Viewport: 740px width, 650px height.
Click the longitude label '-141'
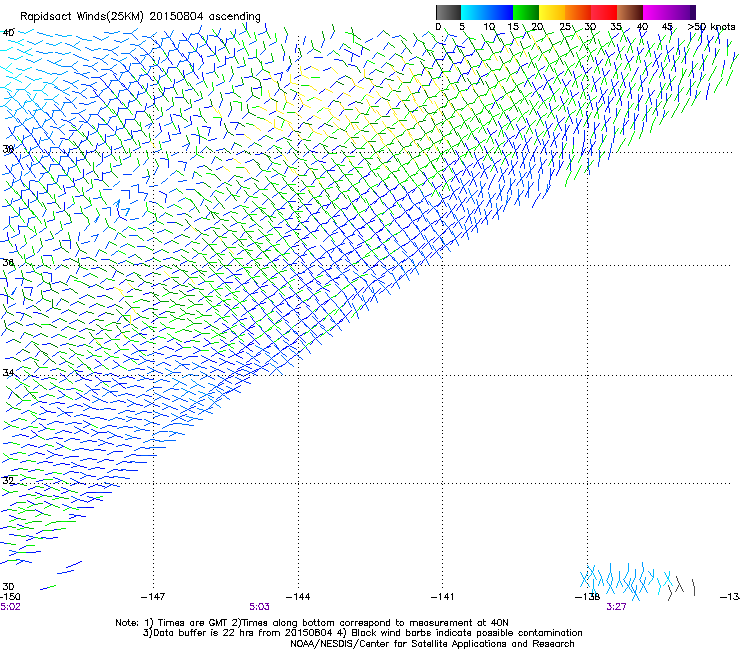click(442, 597)
